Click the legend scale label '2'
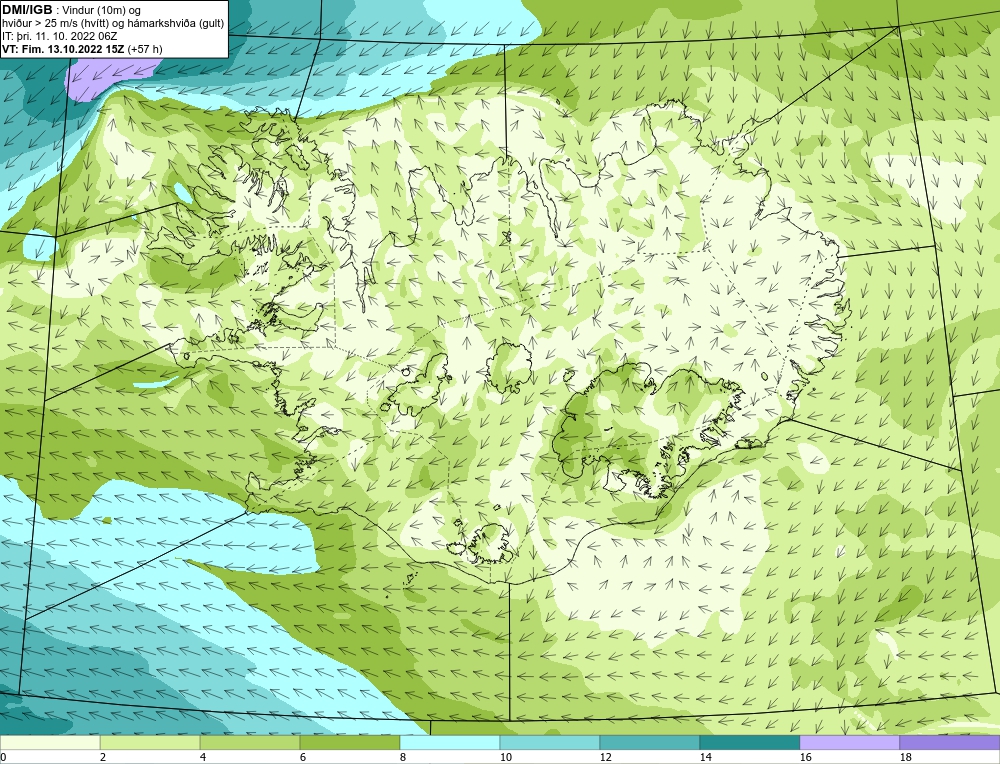Viewport: 1000px width, 764px height. pos(103,758)
